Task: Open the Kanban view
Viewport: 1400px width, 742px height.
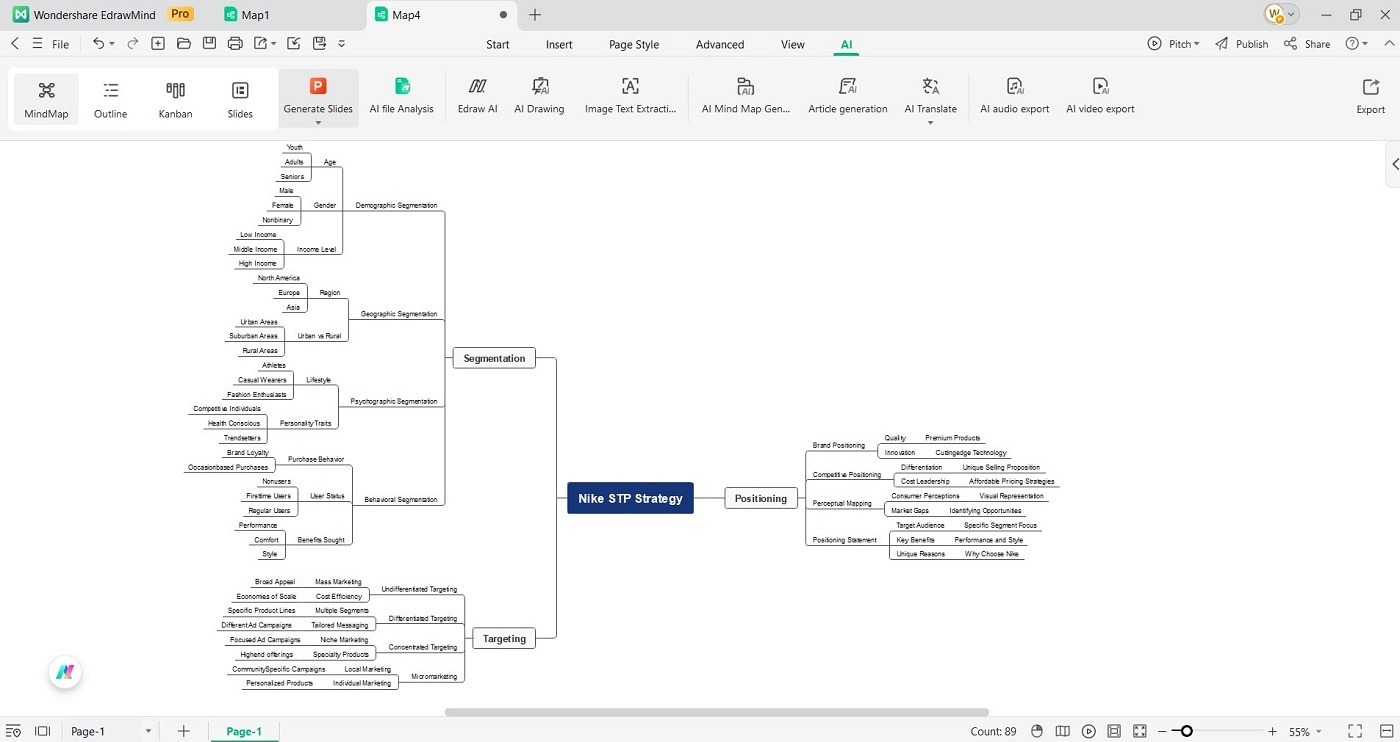Action: tap(175, 99)
